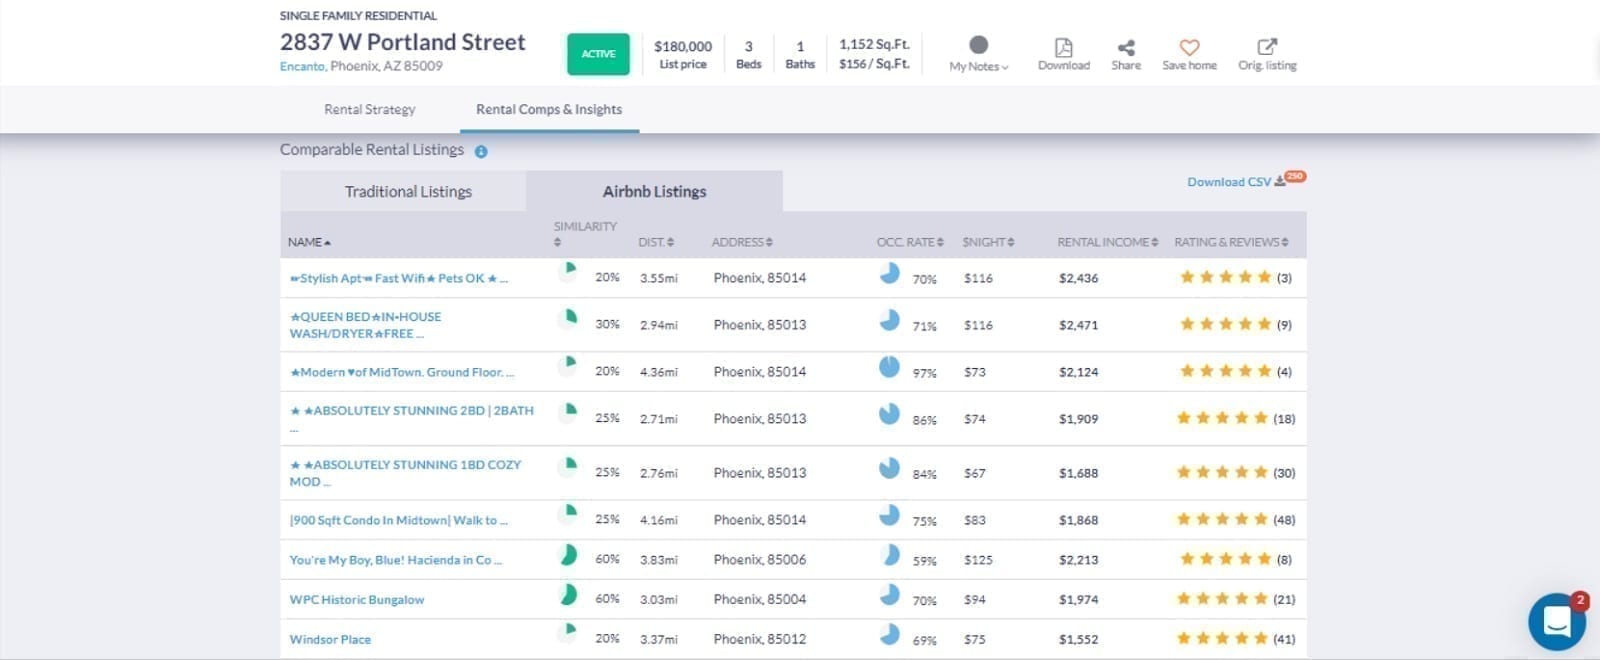1600x660 pixels.
Task: Open the chat widget bubble
Action: tap(1556, 622)
